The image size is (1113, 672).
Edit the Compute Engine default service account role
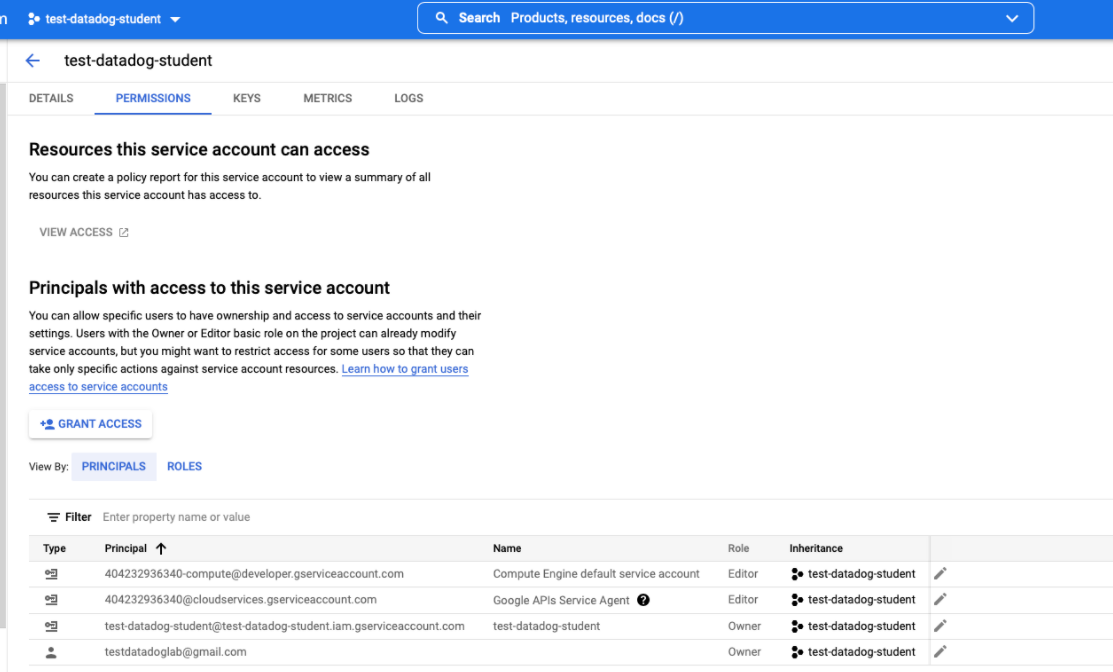[938, 574]
